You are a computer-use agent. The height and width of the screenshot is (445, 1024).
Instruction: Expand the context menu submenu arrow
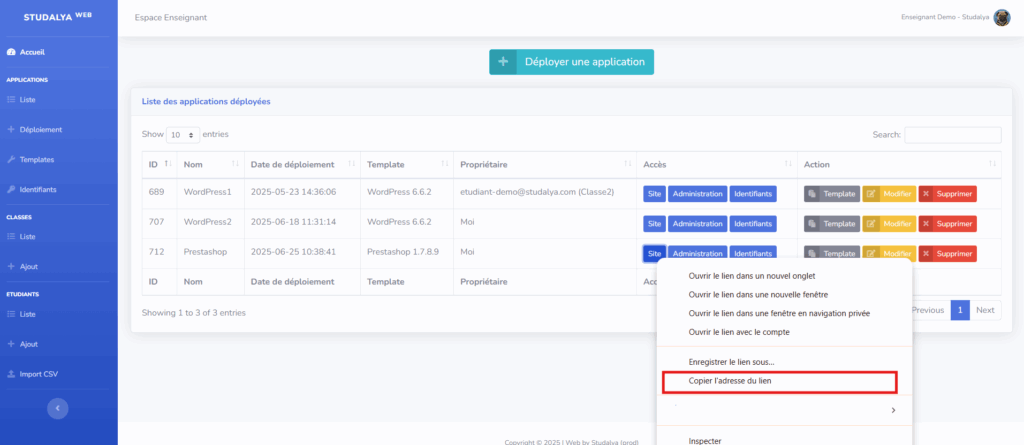click(892, 410)
